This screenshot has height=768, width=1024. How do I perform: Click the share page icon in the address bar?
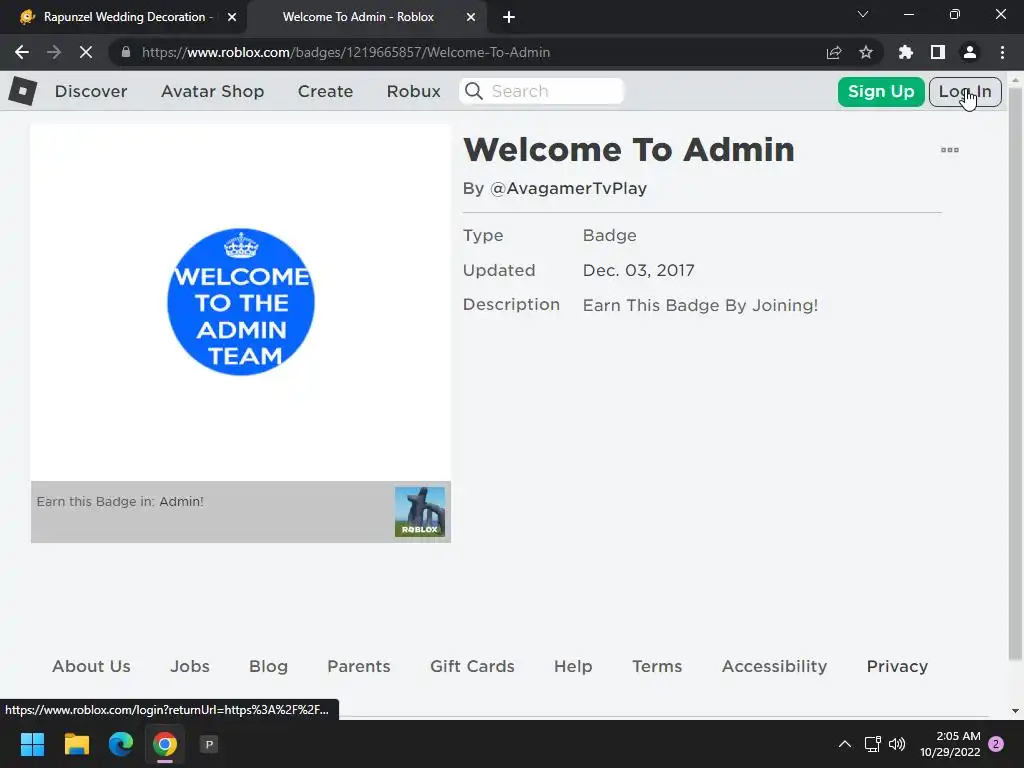834,52
